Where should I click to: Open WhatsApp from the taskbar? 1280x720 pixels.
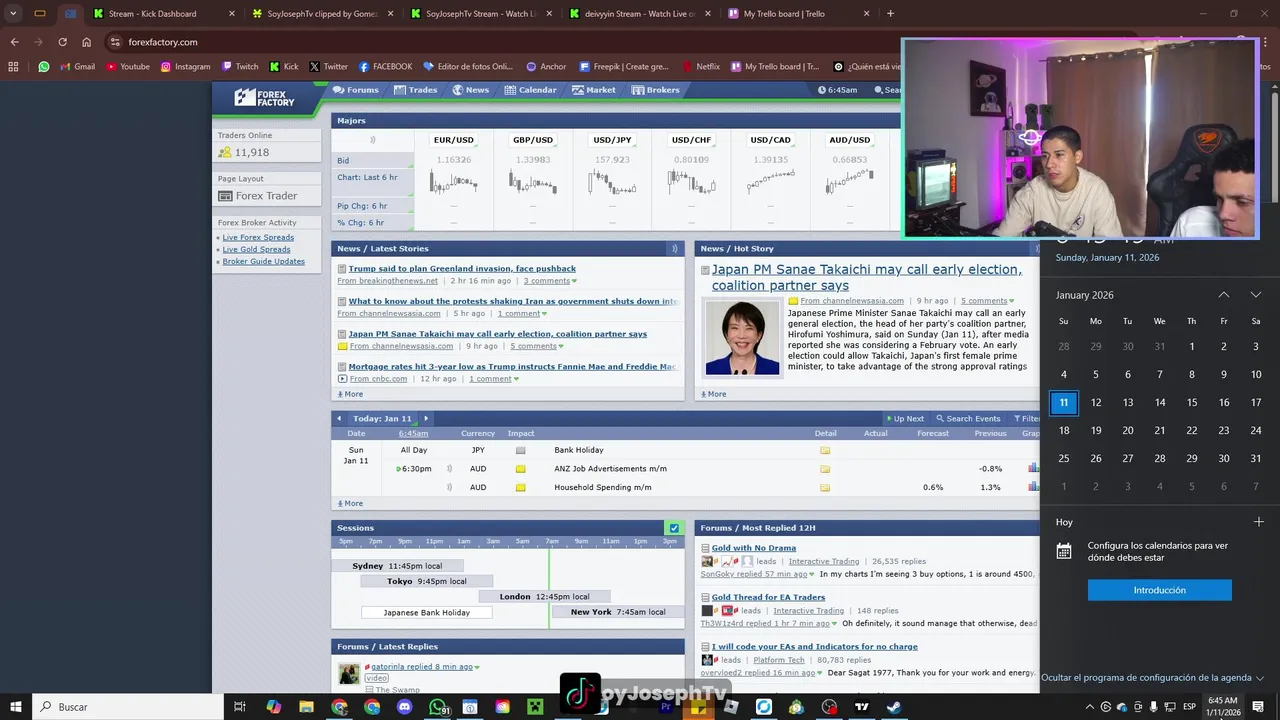click(437, 707)
